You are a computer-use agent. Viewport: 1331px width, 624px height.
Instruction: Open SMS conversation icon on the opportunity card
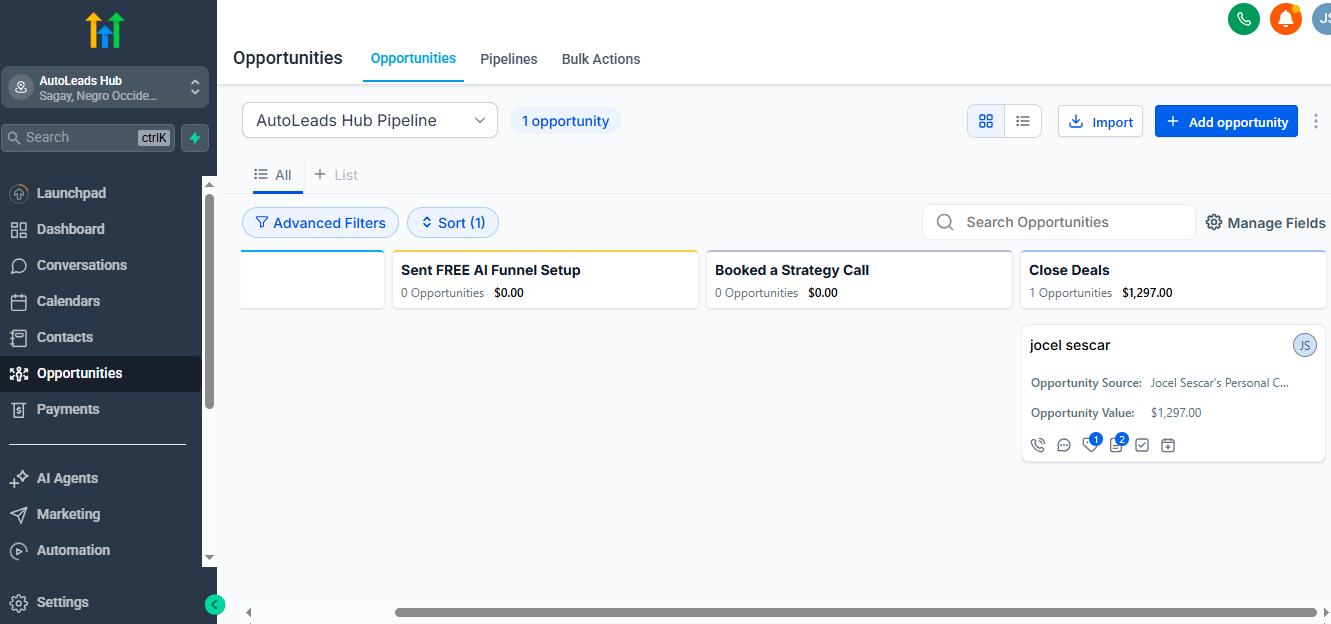[1063, 444]
